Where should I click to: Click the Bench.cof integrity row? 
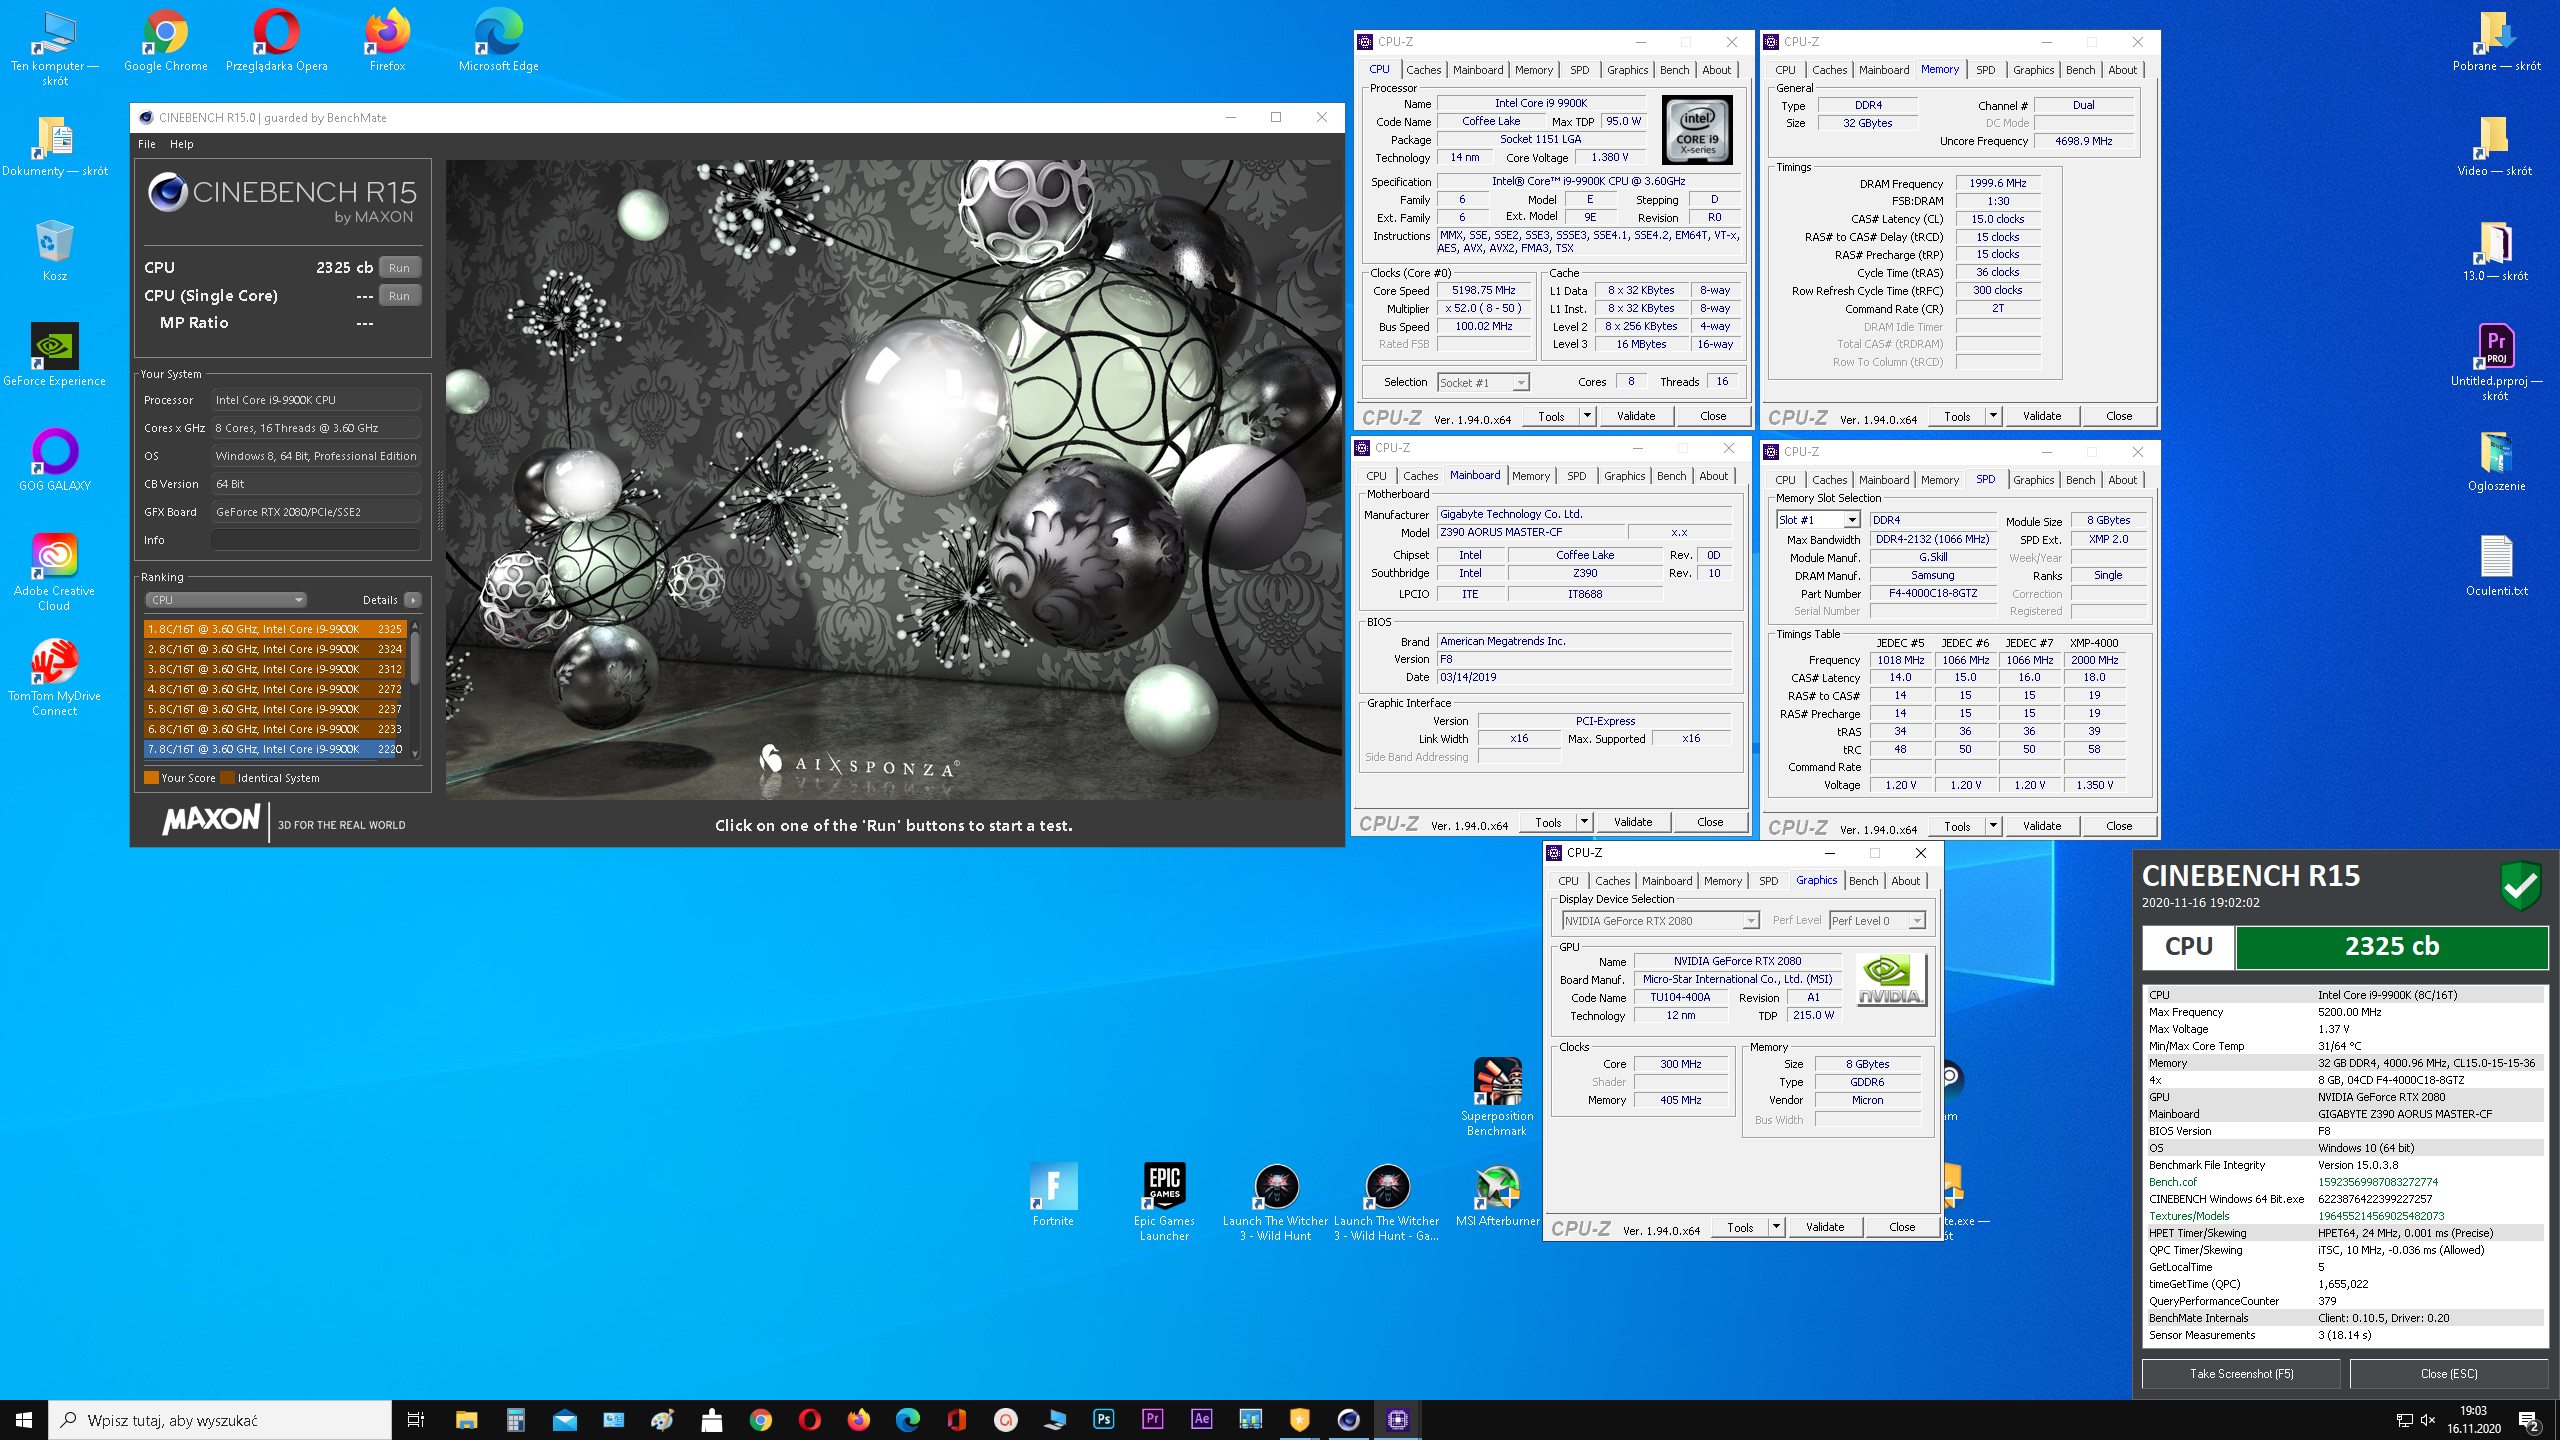coord(2344,1182)
